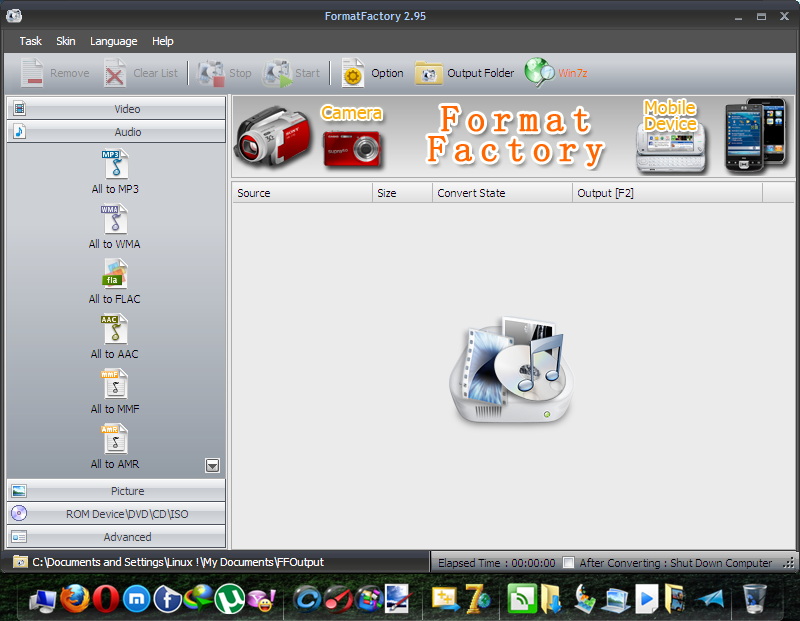Click the ROM Device disc category icon
The width and height of the screenshot is (800, 621).
pos(19,513)
